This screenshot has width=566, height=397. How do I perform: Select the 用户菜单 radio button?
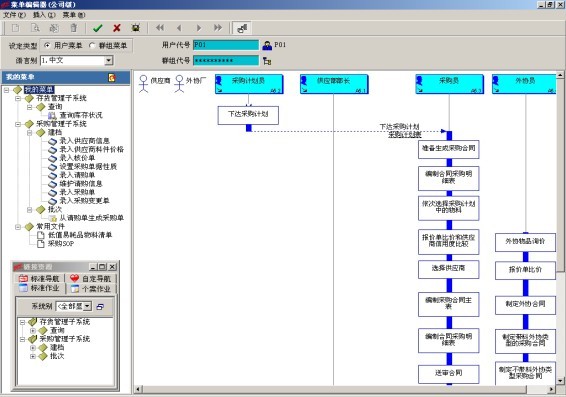(47, 45)
